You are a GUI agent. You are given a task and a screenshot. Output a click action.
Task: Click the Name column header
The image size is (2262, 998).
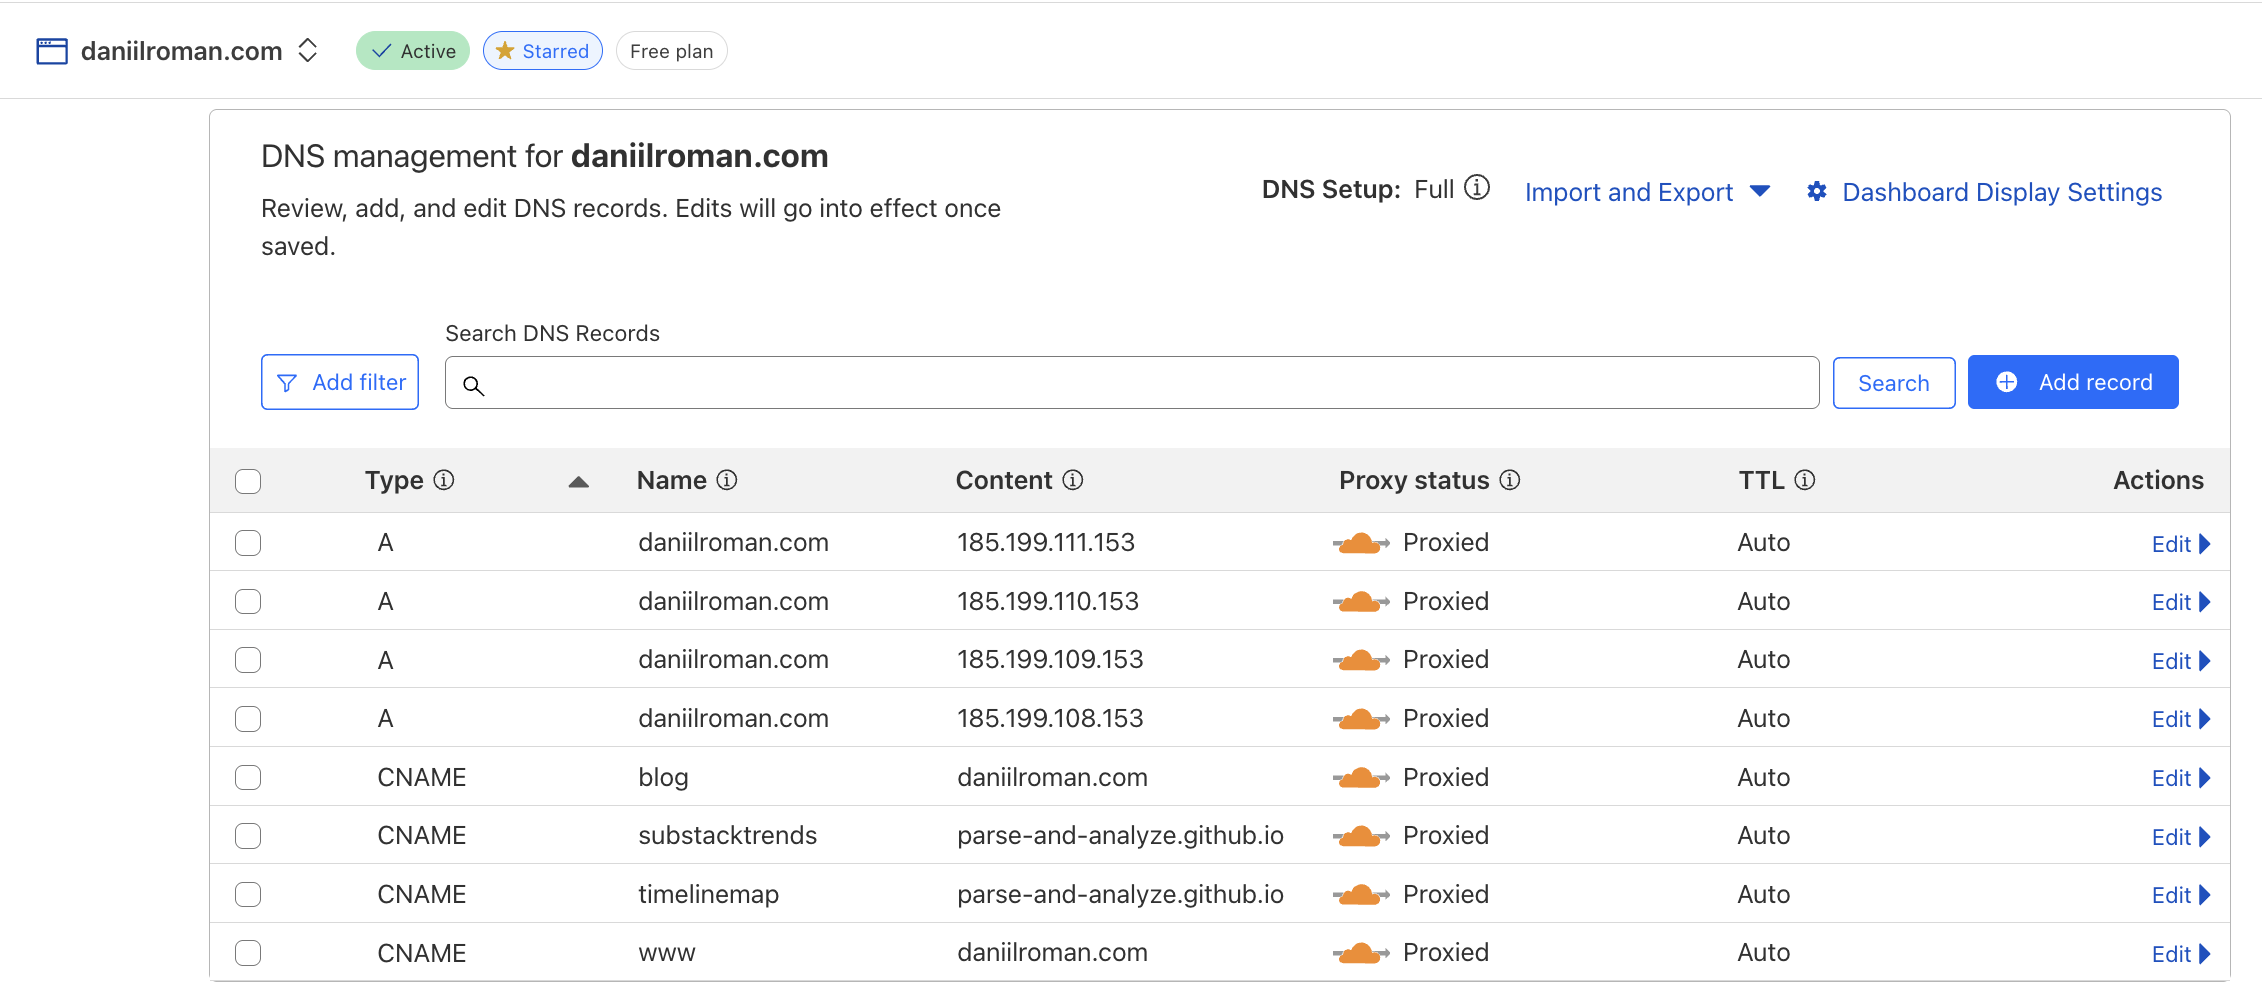[x=672, y=480]
